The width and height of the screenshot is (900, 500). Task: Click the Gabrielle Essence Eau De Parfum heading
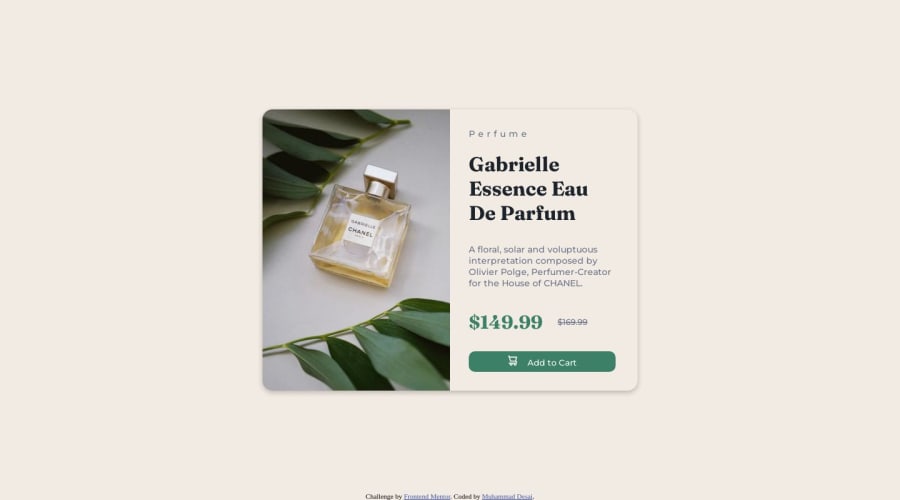[528, 189]
